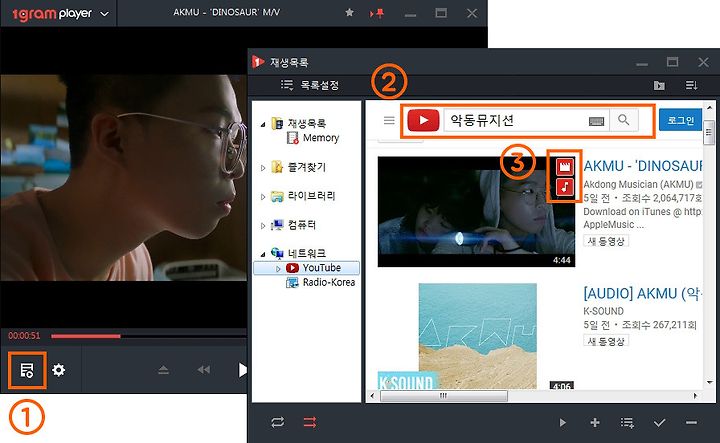
Task: Select the 즐겨찾기 tree folder
Action: [307, 167]
